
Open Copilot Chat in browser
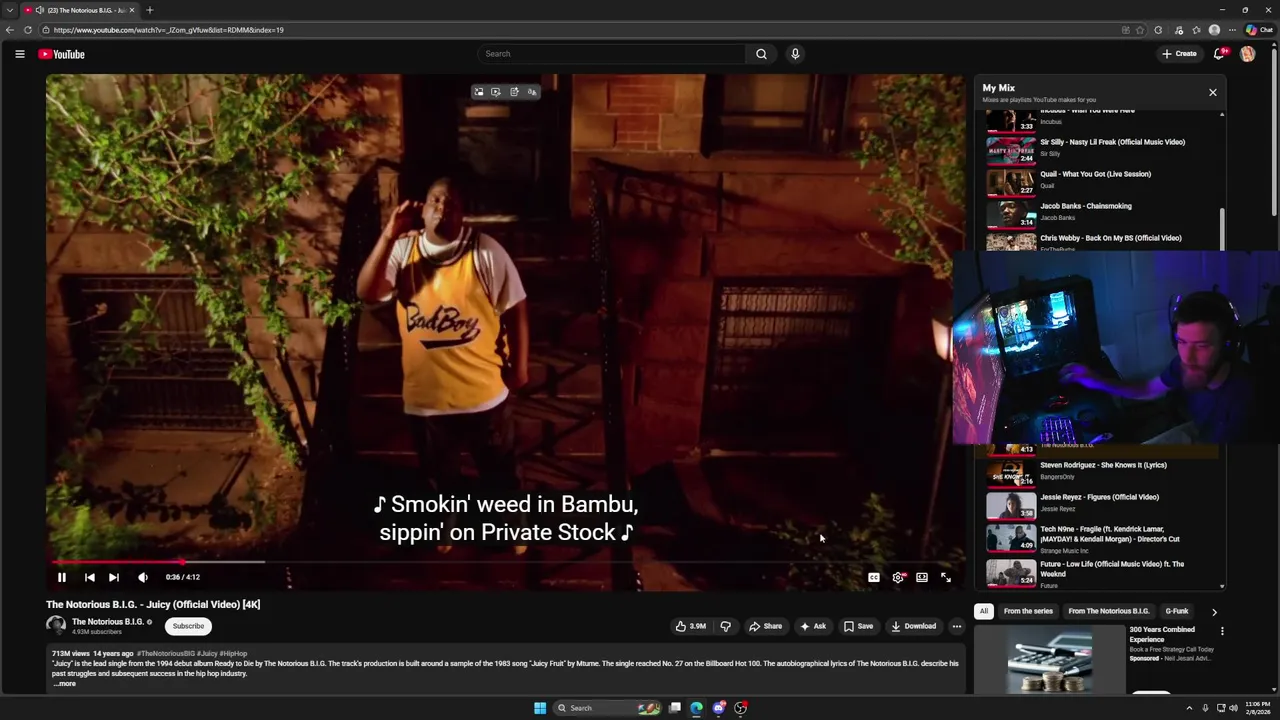point(1259,30)
